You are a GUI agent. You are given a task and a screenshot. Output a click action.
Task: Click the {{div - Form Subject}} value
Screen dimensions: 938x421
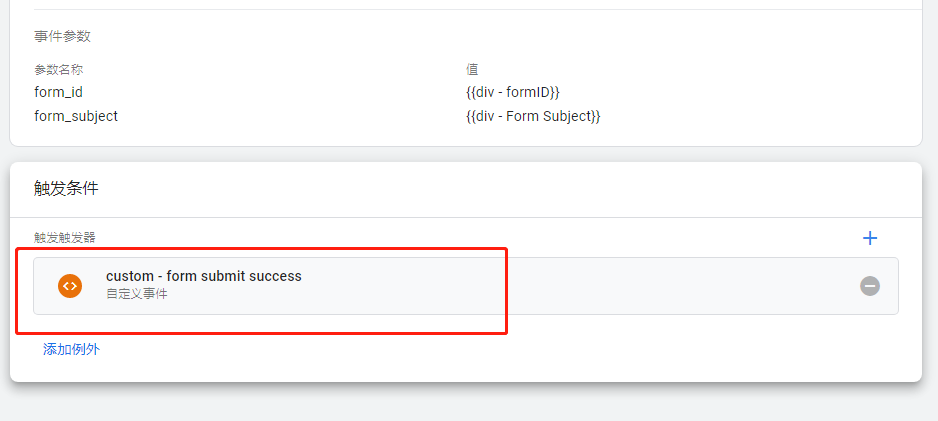coord(532,117)
